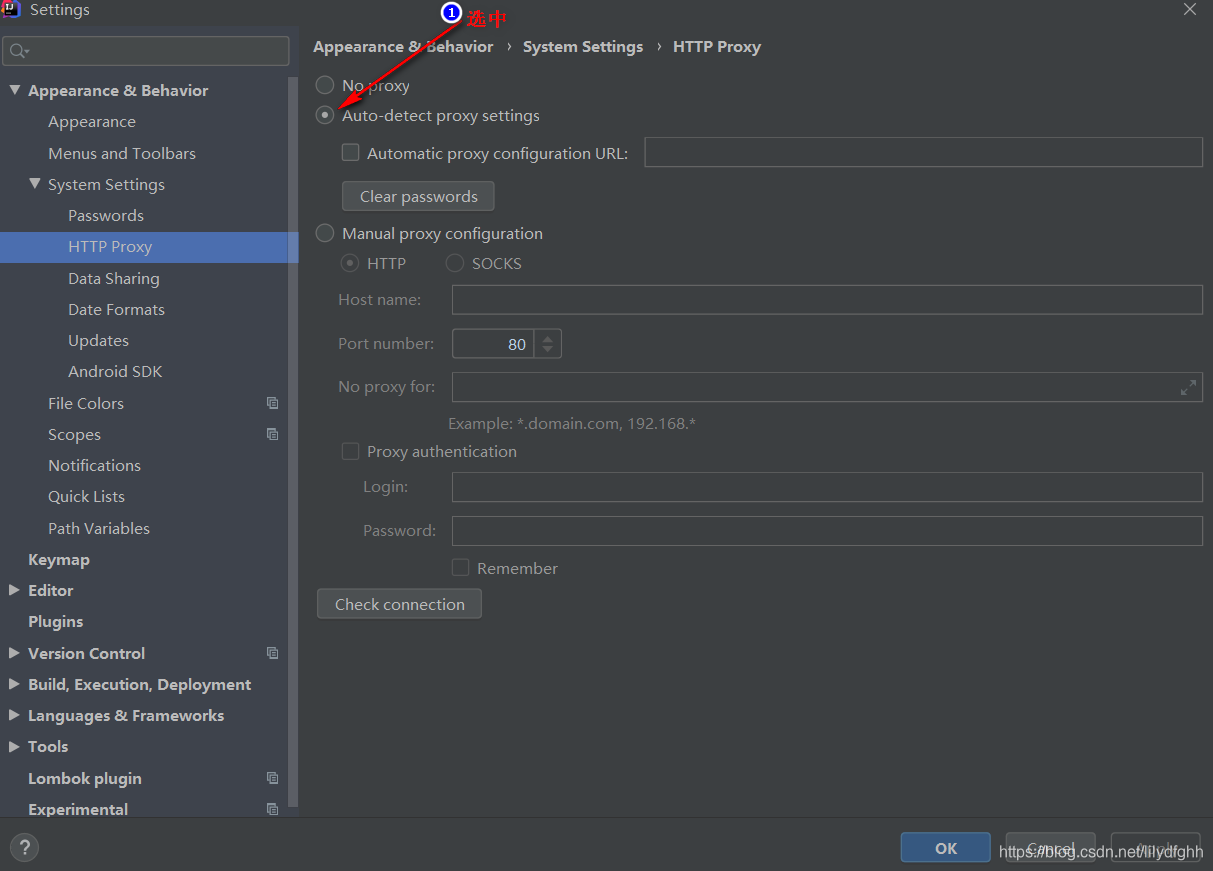The height and width of the screenshot is (871, 1213).
Task: Click project-level icon beside Version Control
Action: point(272,653)
